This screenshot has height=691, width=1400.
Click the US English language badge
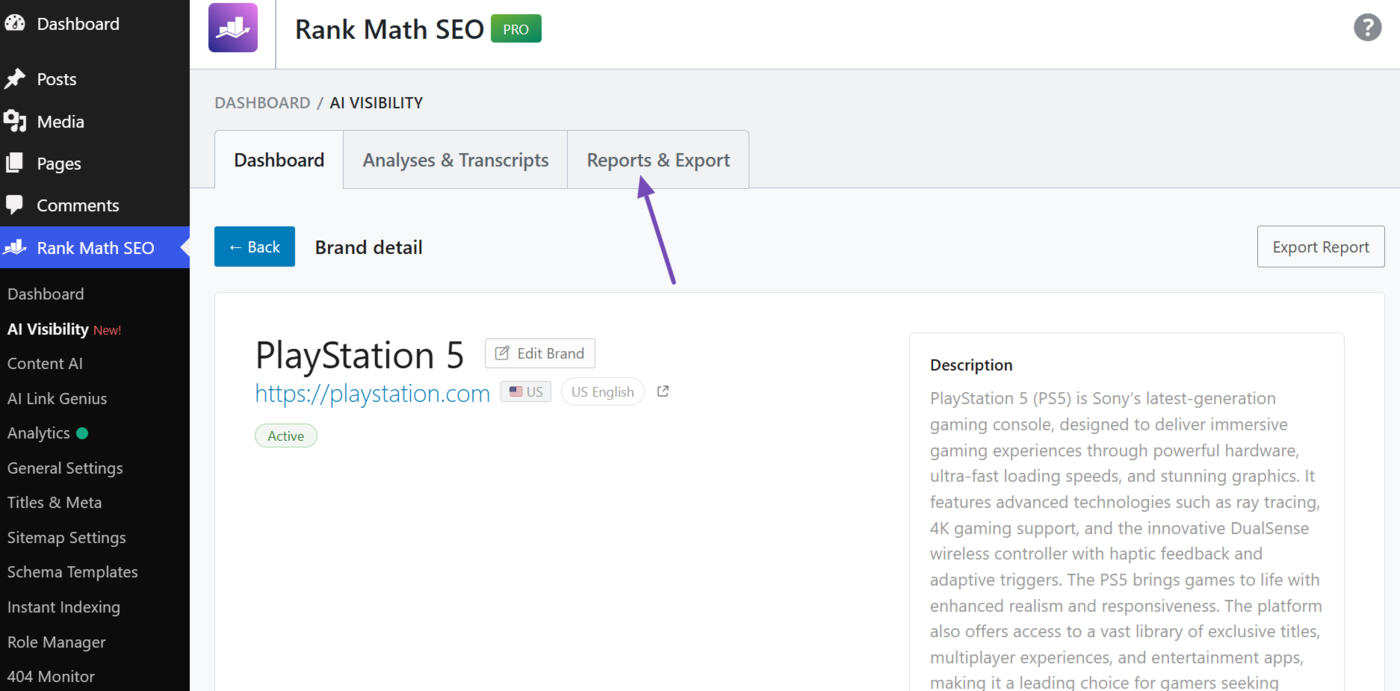tap(602, 392)
